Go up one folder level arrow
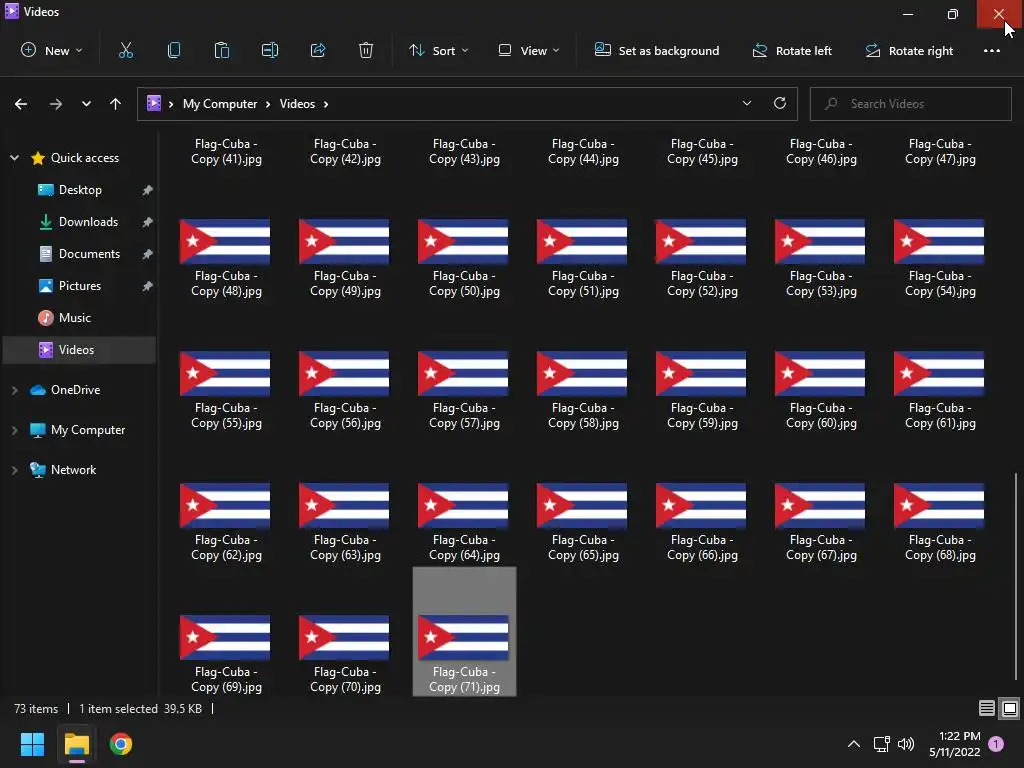 (116, 104)
